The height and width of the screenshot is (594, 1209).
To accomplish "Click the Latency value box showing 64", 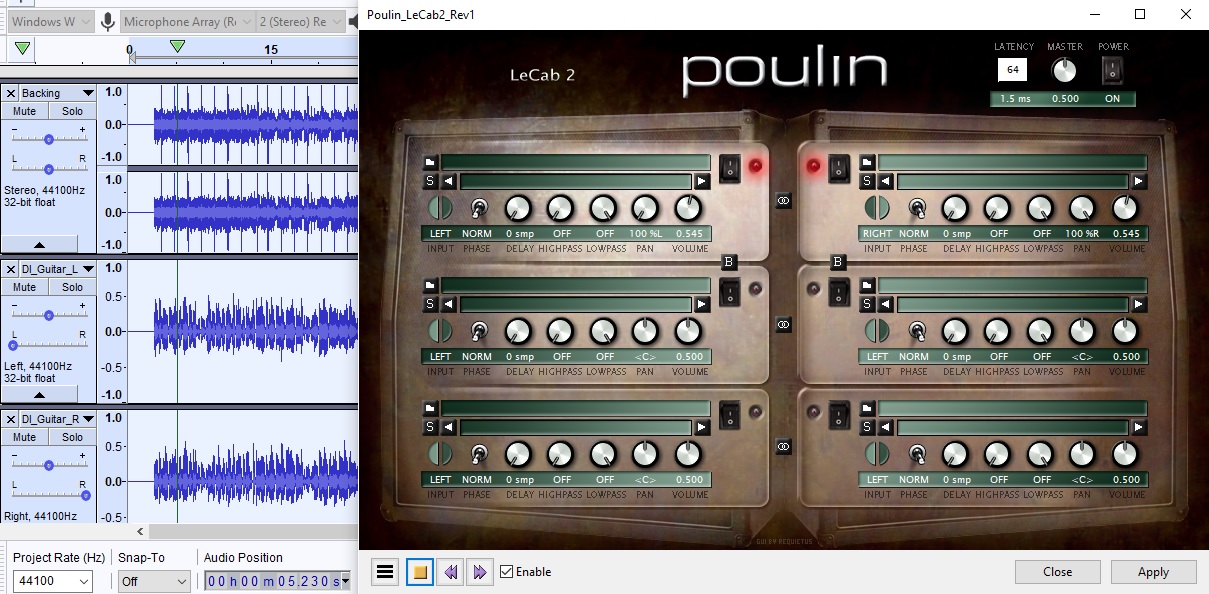I will 1012,69.
